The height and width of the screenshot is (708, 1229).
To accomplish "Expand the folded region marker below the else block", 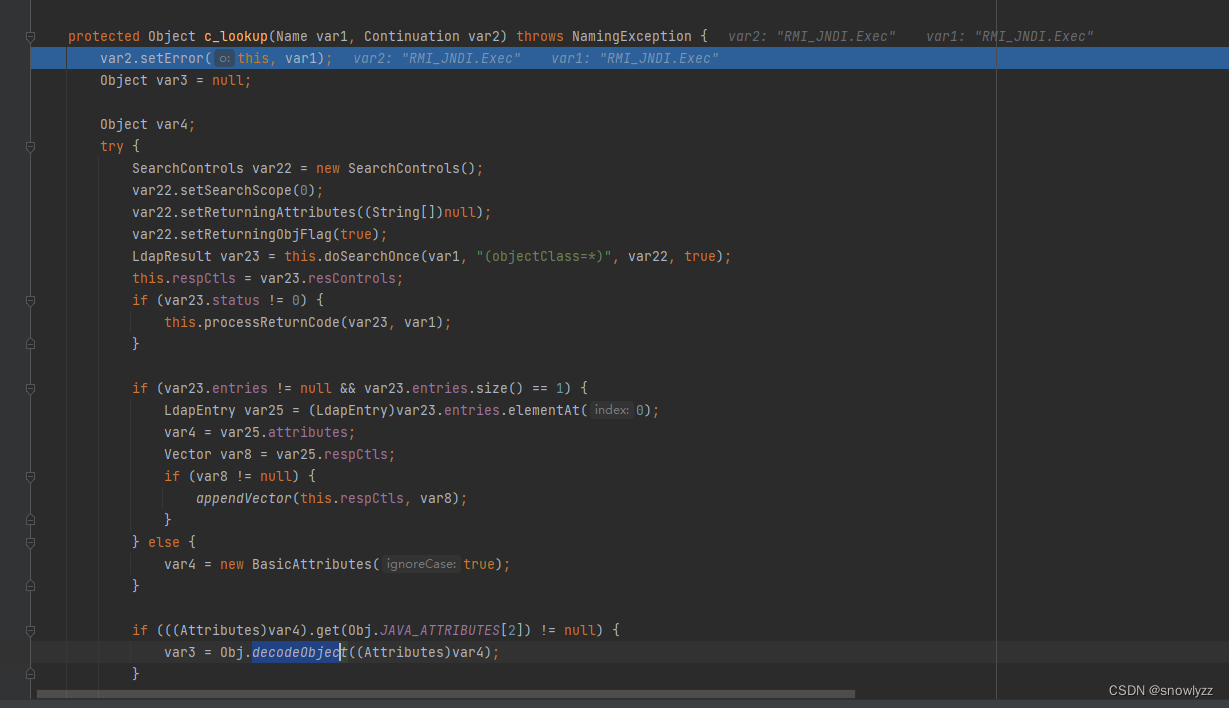I will pyautogui.click(x=30, y=585).
